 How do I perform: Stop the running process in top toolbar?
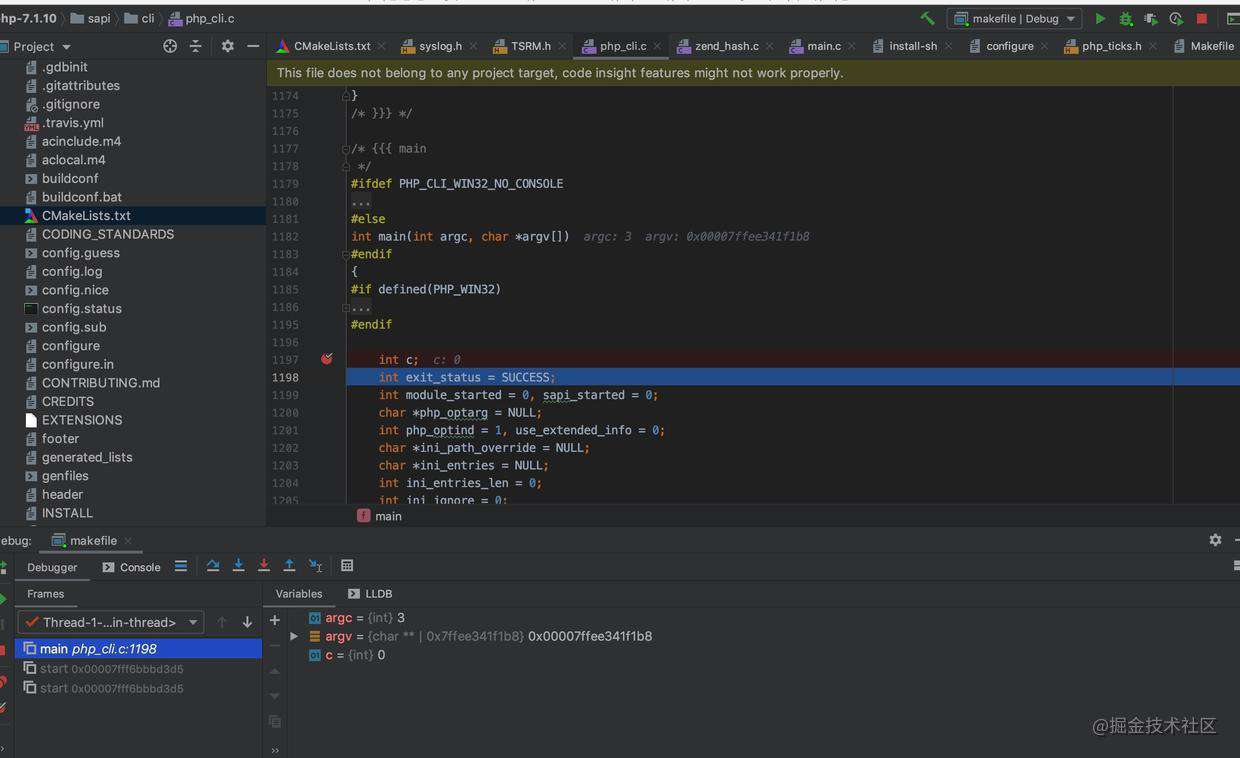(x=1202, y=18)
